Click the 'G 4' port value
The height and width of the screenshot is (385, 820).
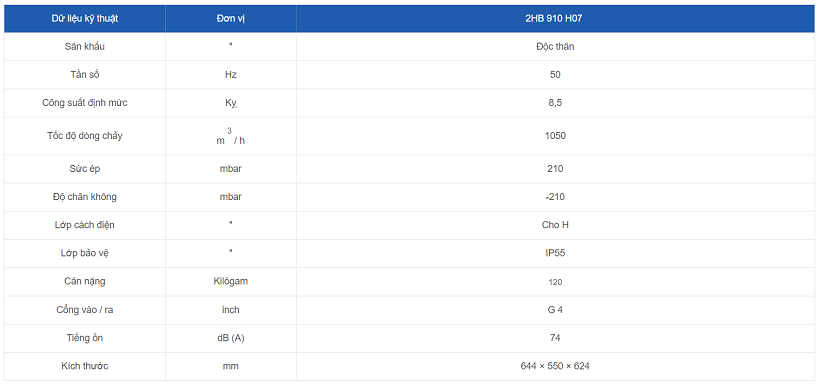[555, 310]
